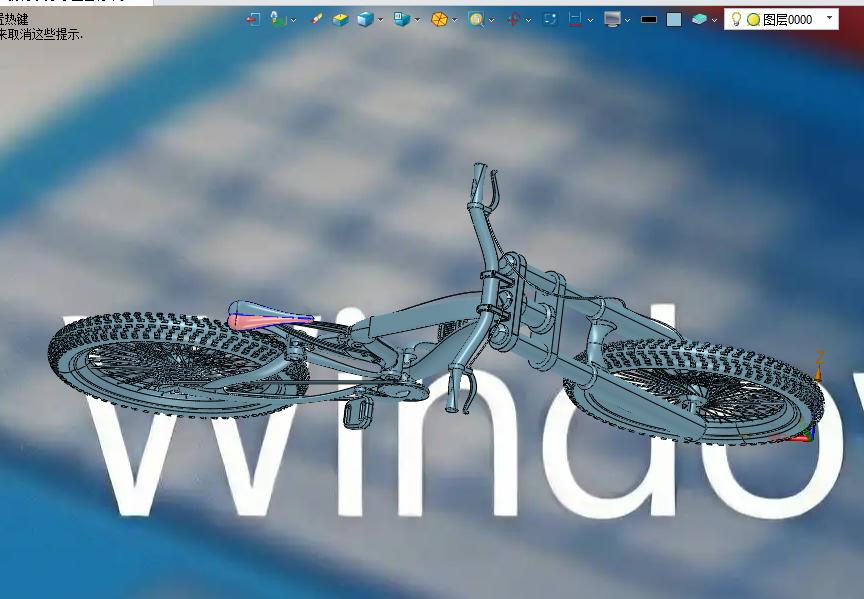Open dropdown arrow next to orange polygon icon
Screen dimensions: 864x599
455,20
